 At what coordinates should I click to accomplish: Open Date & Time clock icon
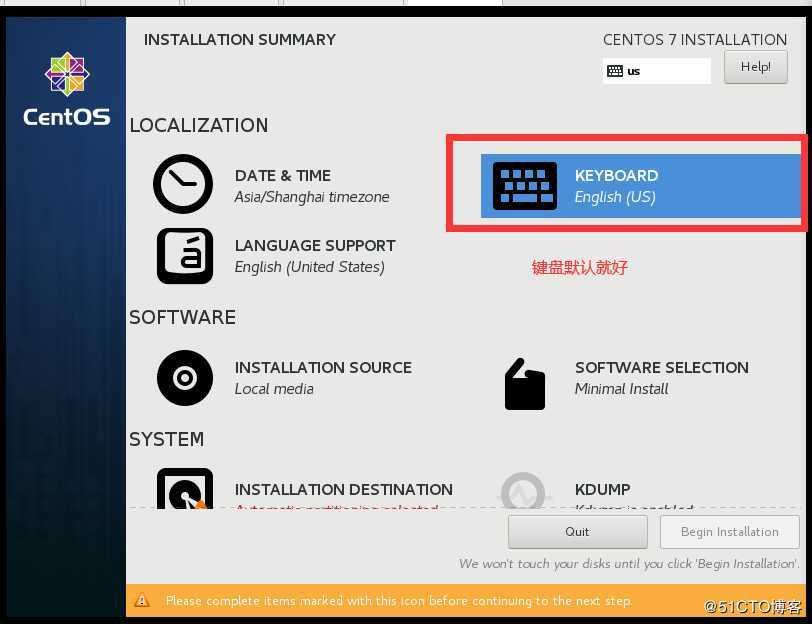(183, 184)
